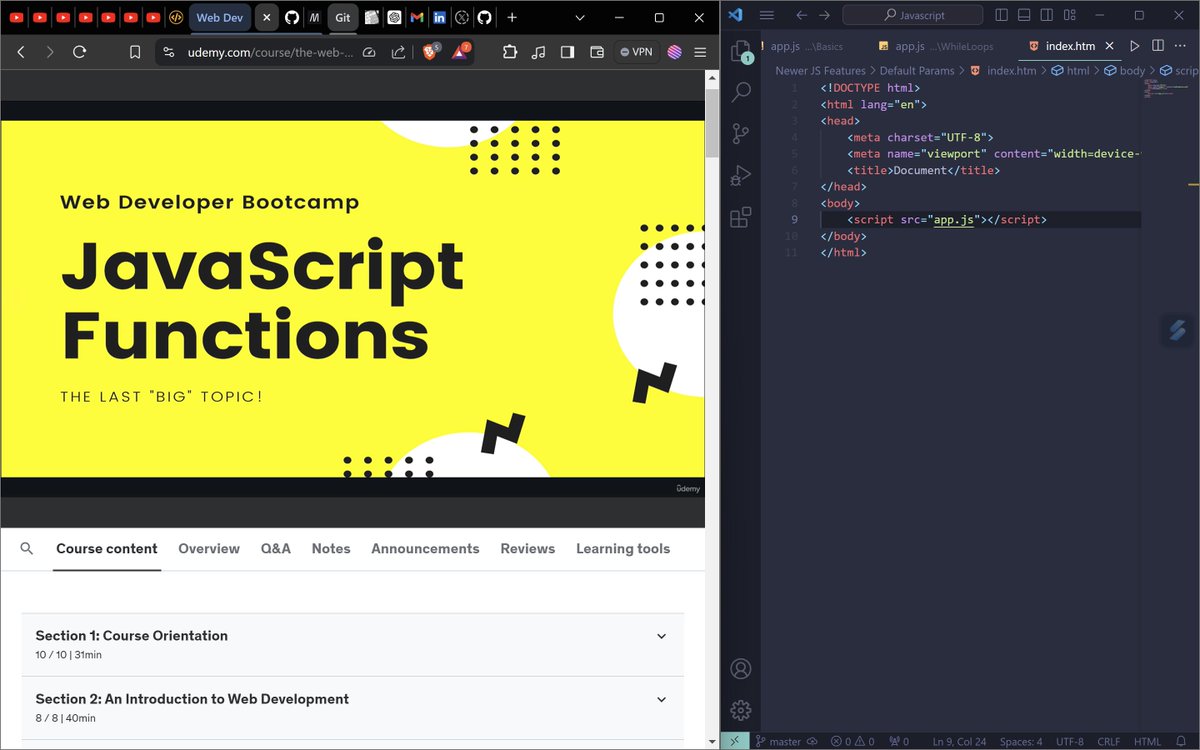Change CRLF line ending setting
Image resolution: width=1200 pixels, height=750 pixels.
[x=1109, y=741]
